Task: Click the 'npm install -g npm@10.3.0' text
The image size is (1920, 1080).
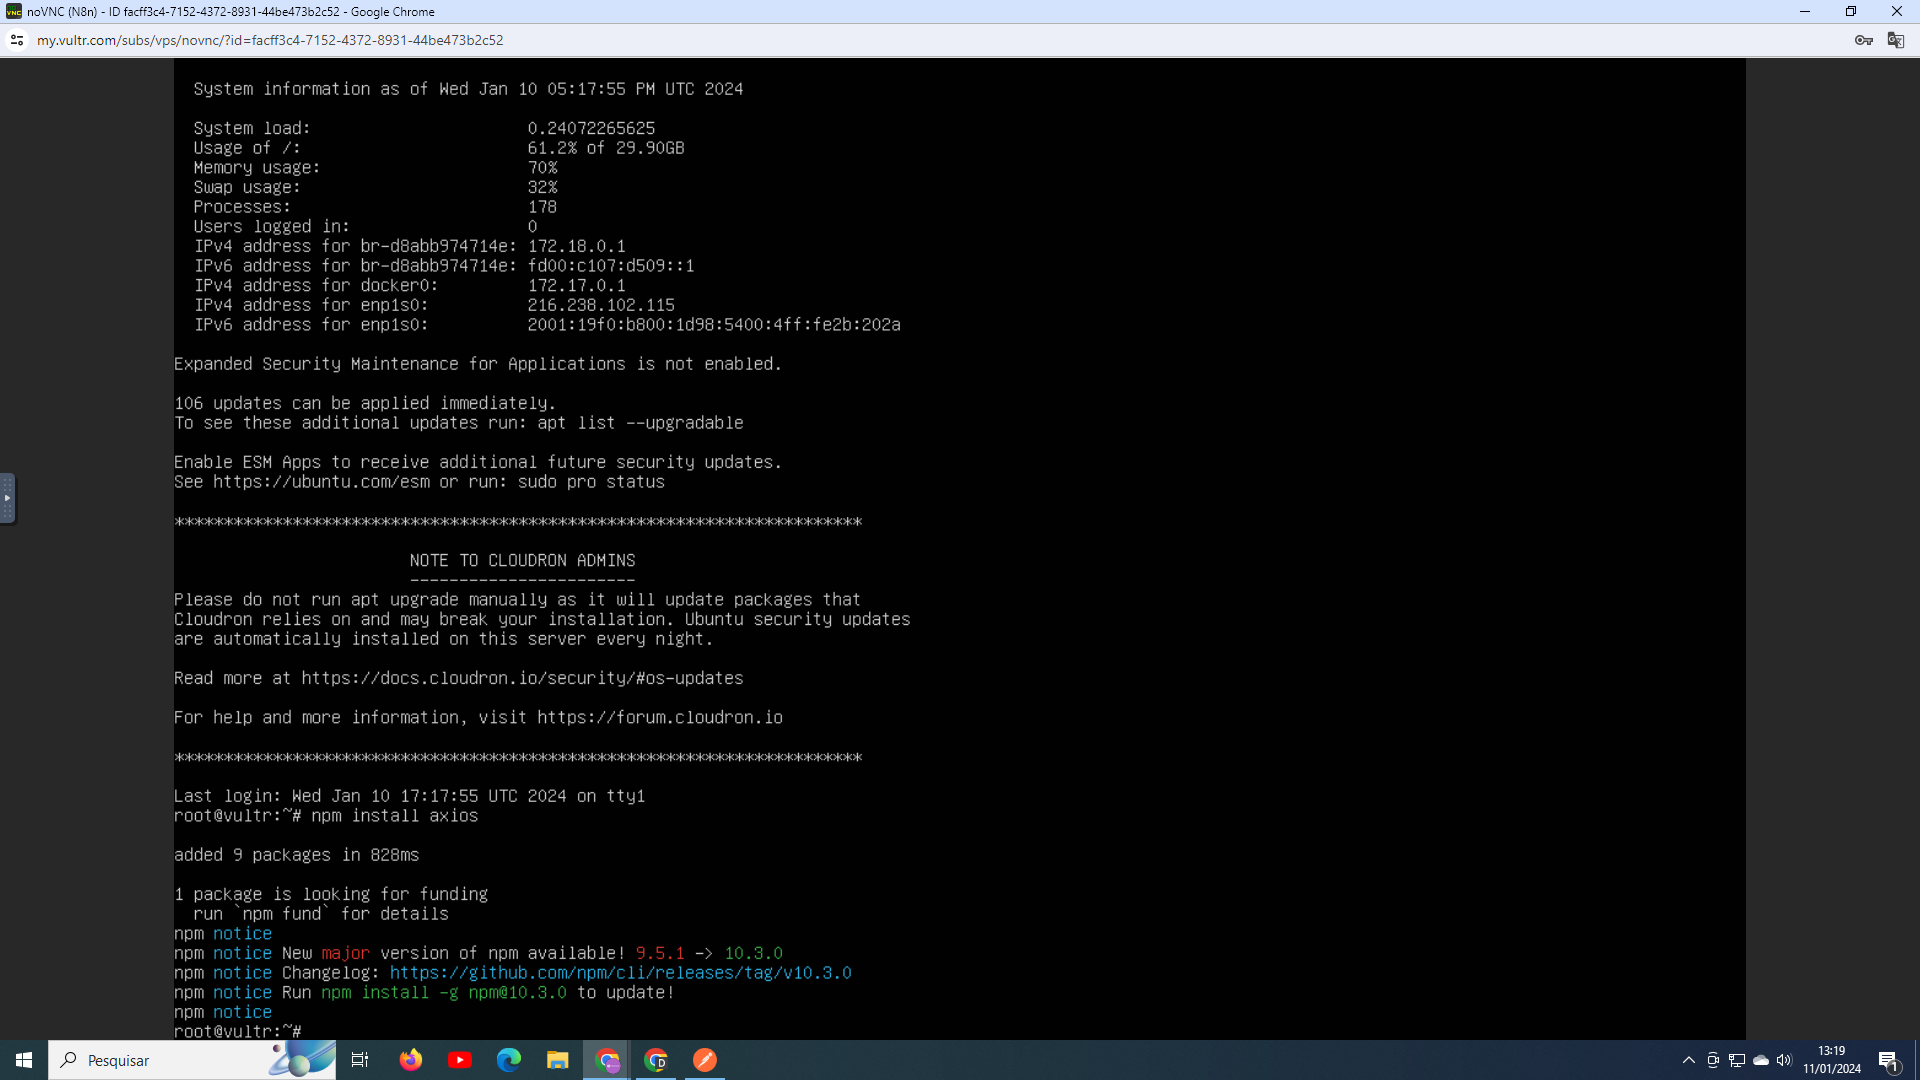Action: [x=444, y=993]
